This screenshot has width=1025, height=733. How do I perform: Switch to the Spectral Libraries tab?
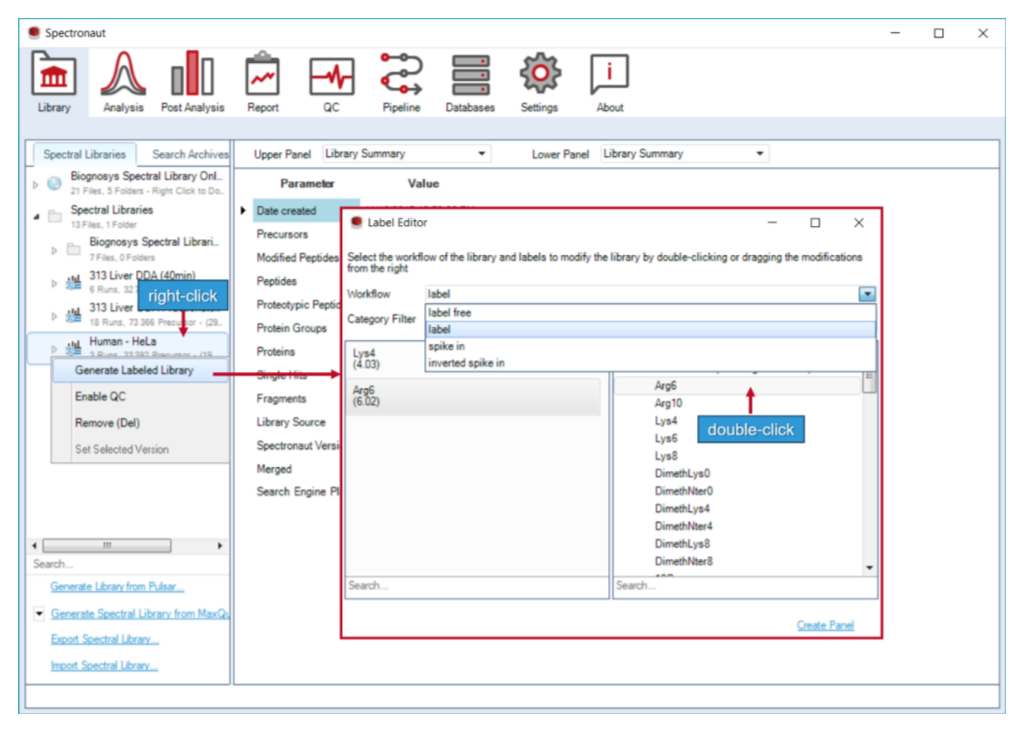pos(84,154)
